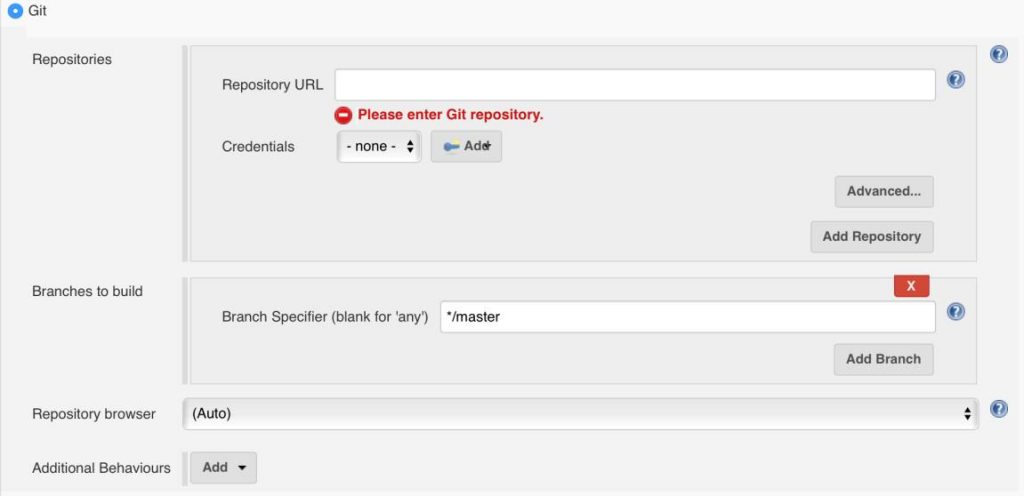
Task: Open the Credentials '- none -' dropdown
Action: click(x=379, y=146)
